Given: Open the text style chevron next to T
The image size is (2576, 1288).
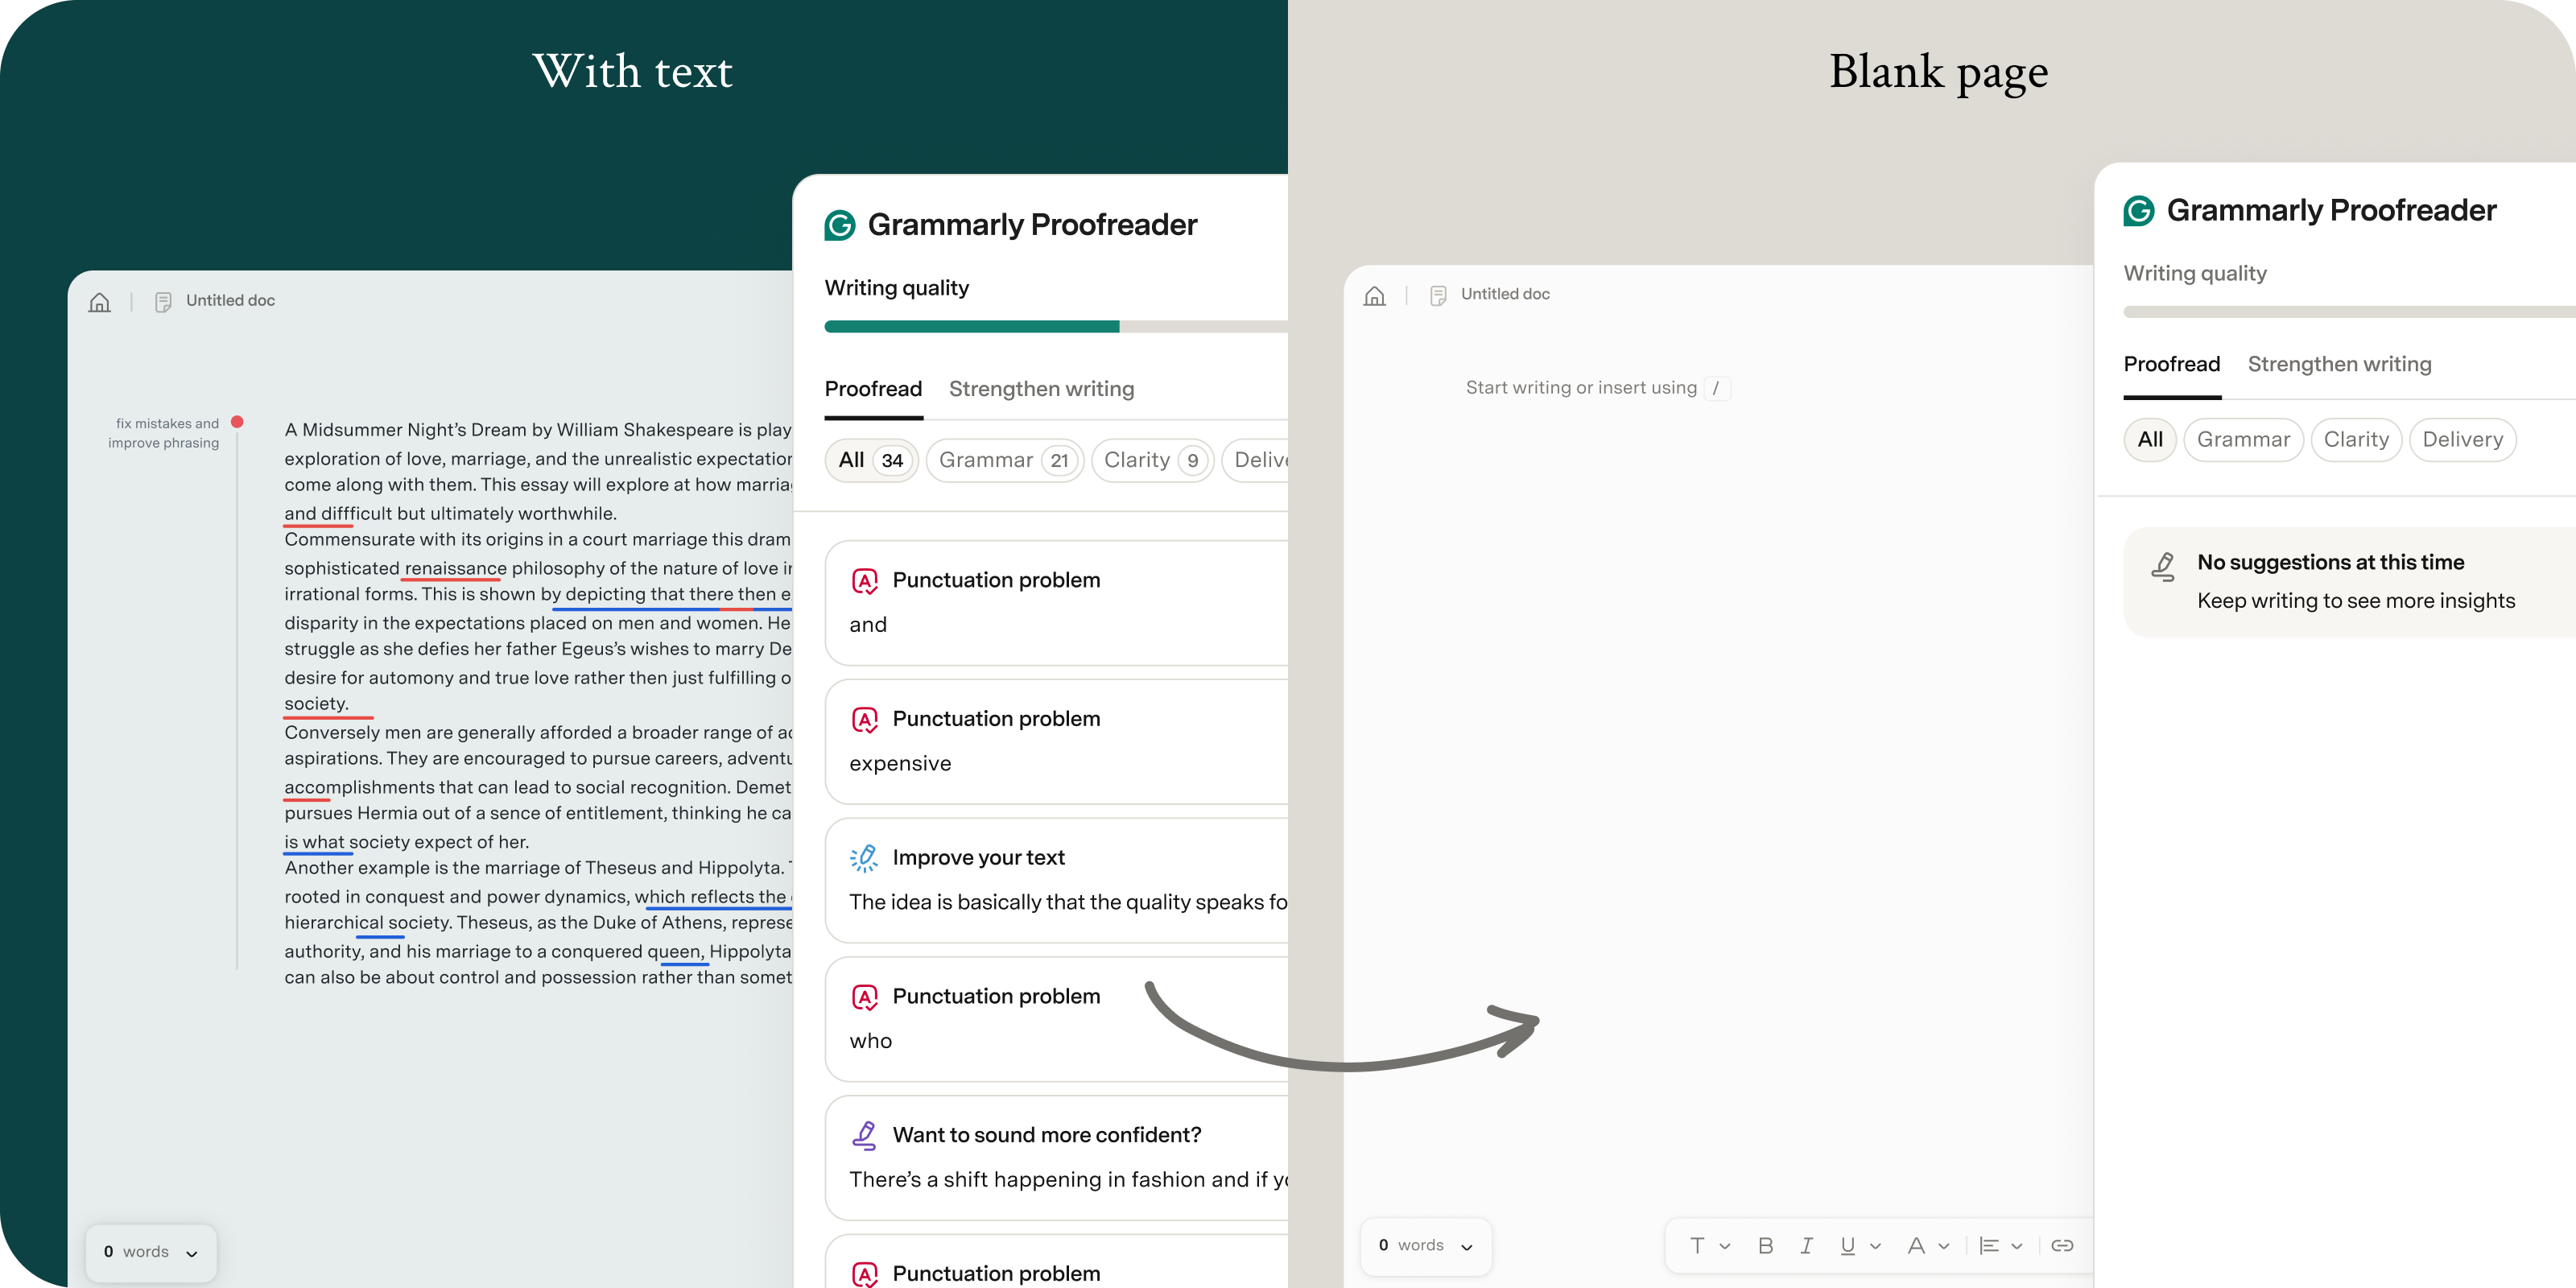Looking at the screenshot, I should pos(1725,1246).
